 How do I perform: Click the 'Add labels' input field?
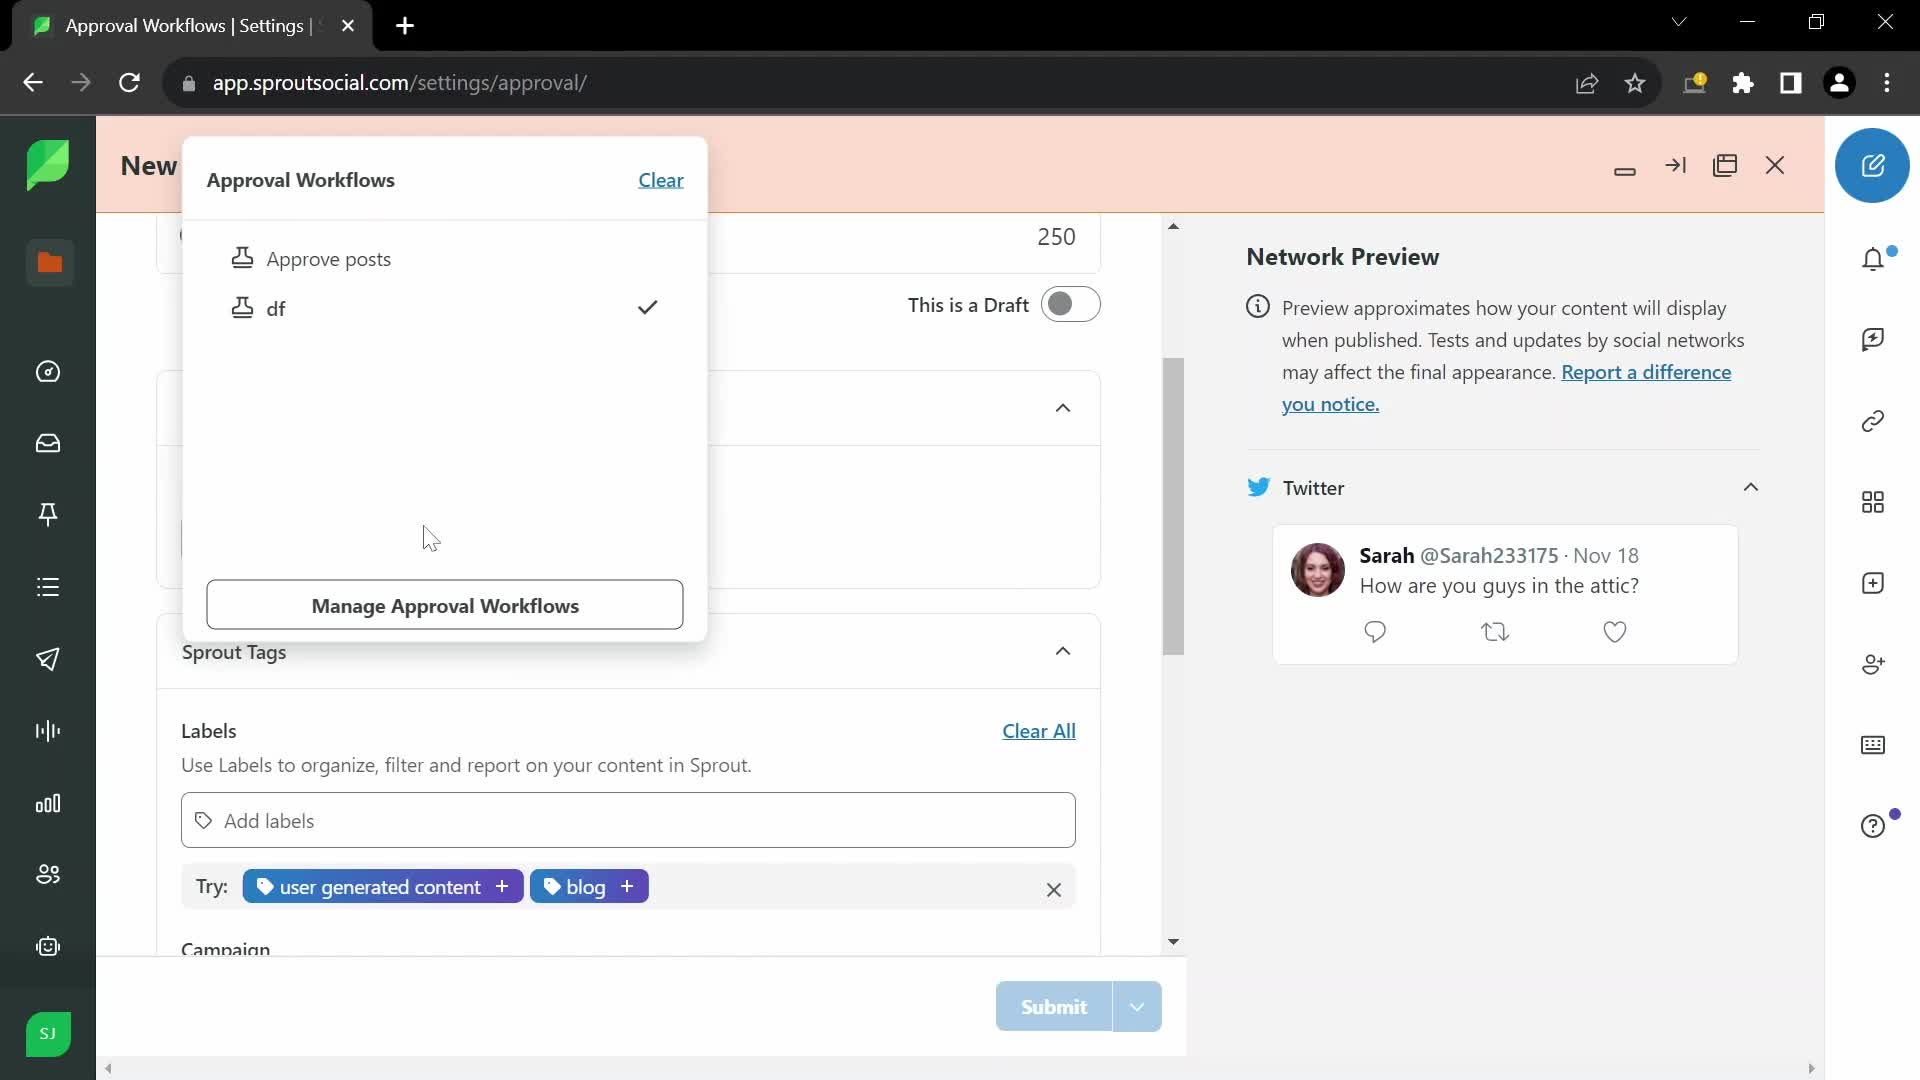click(x=630, y=820)
